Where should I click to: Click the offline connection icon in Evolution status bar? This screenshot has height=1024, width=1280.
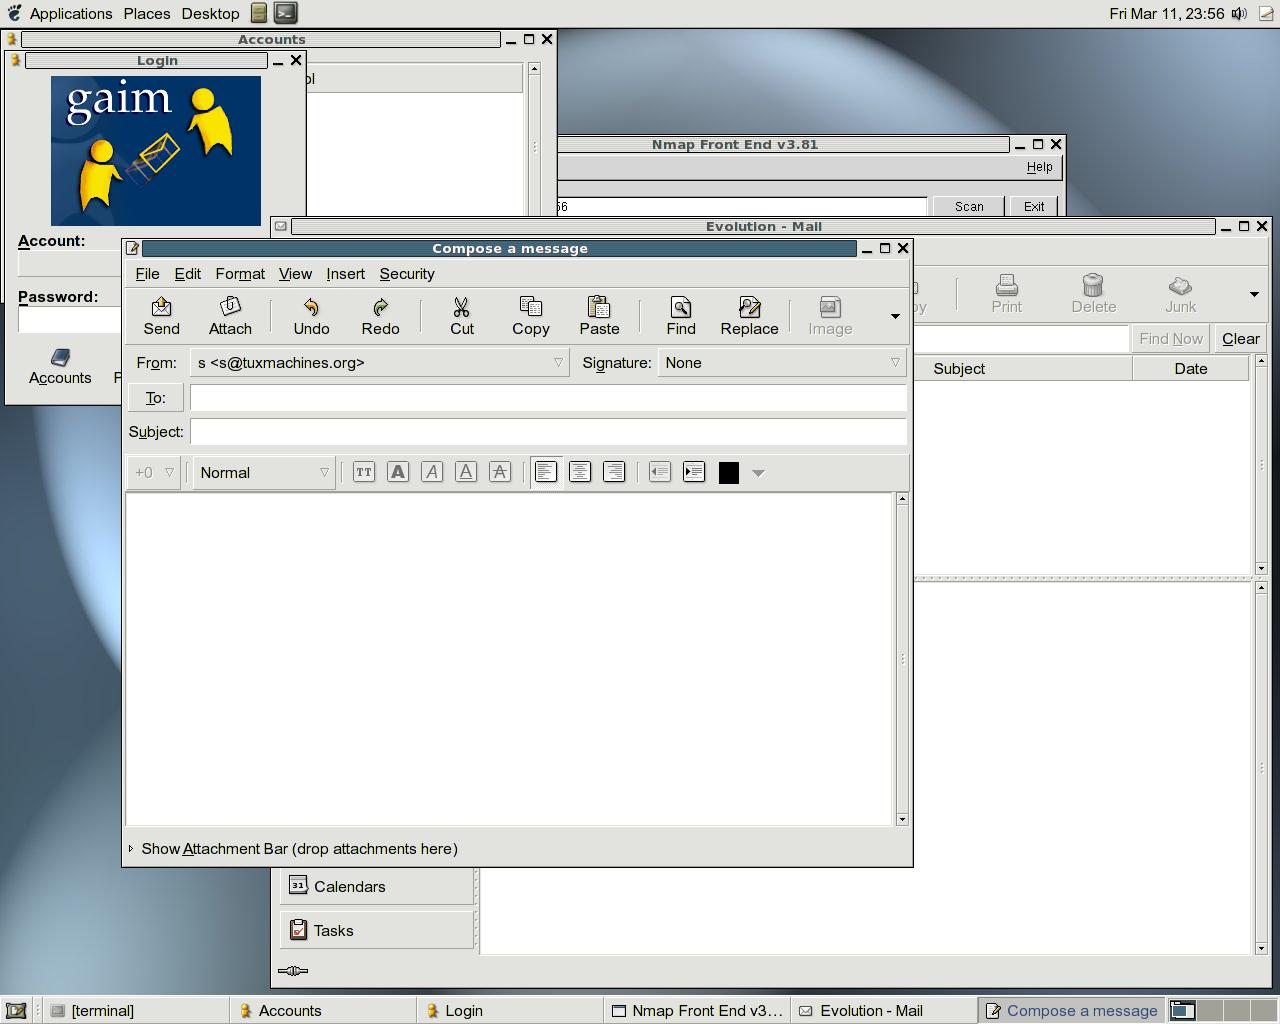pyautogui.click(x=293, y=970)
